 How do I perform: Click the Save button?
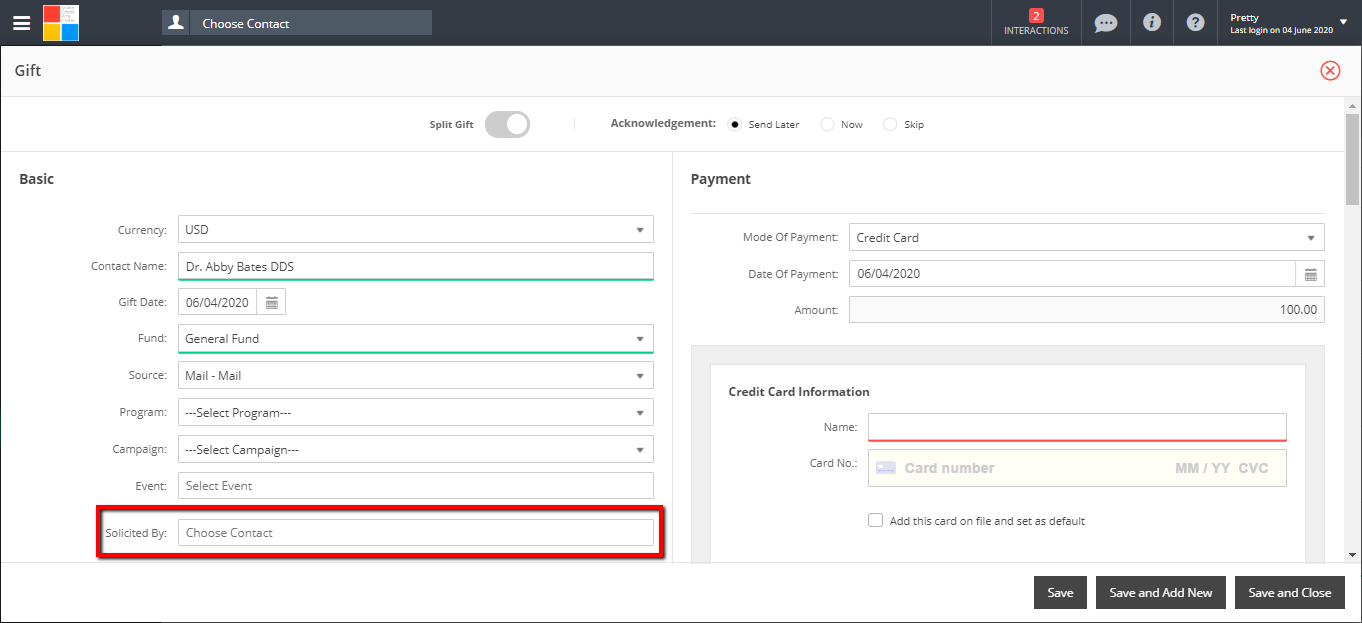[1060, 592]
